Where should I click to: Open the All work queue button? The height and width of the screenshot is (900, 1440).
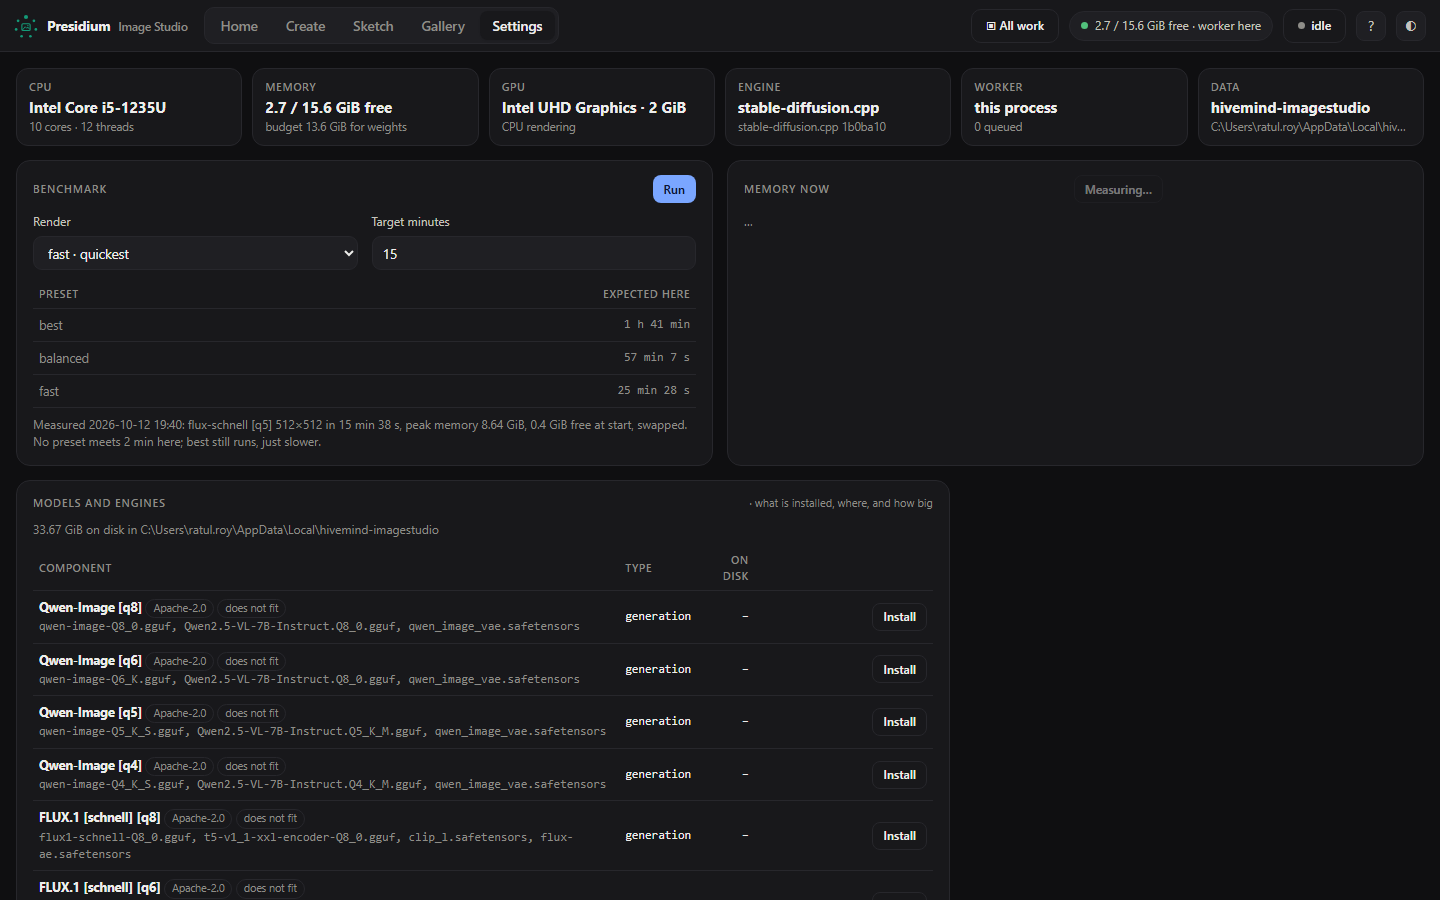1015,26
